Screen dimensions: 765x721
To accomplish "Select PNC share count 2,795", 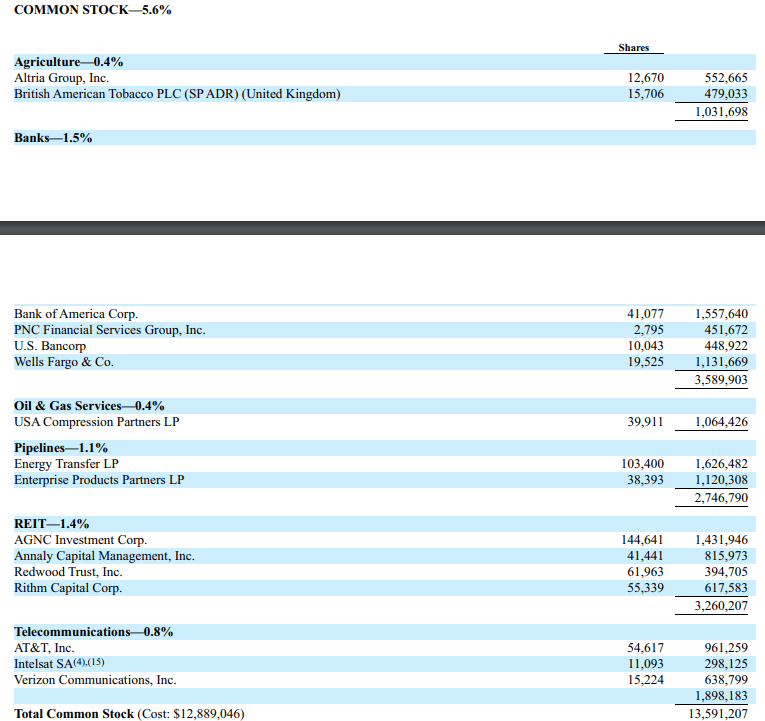I will tap(649, 330).
